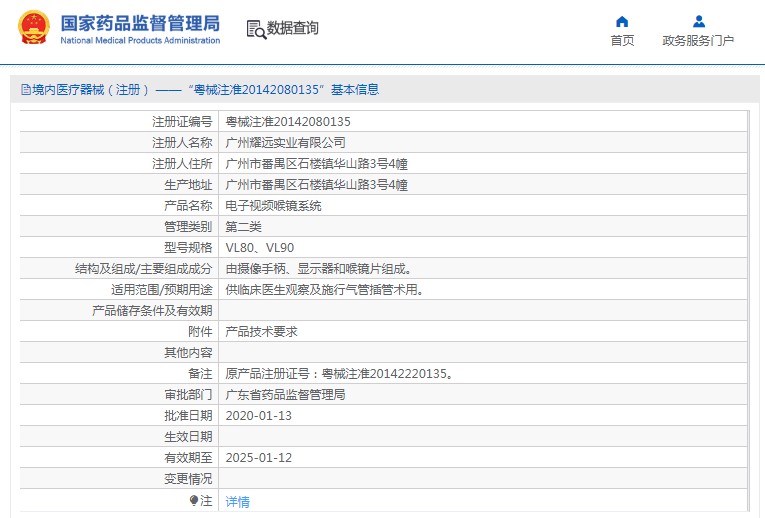The width and height of the screenshot is (765, 518).
Task: Click the expiry date 2025-01-12
Action: 258,457
